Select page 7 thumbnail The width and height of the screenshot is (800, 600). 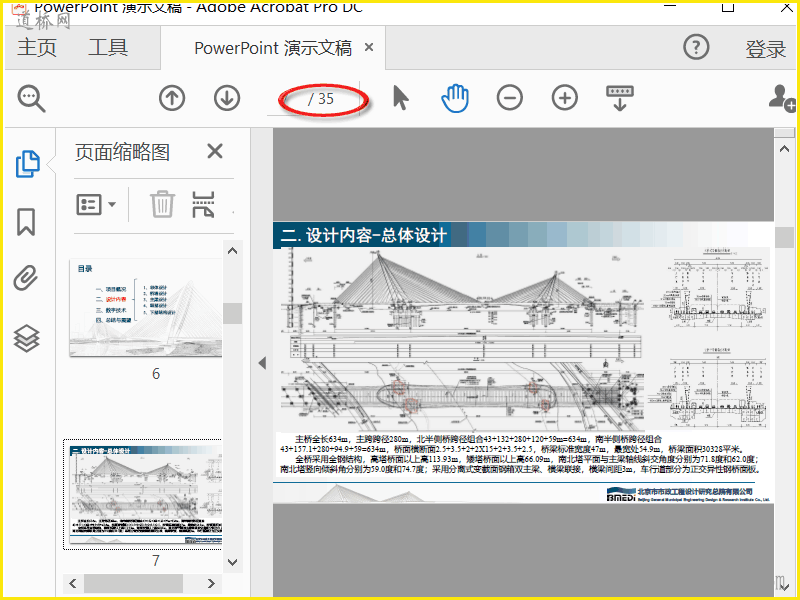click(146, 494)
